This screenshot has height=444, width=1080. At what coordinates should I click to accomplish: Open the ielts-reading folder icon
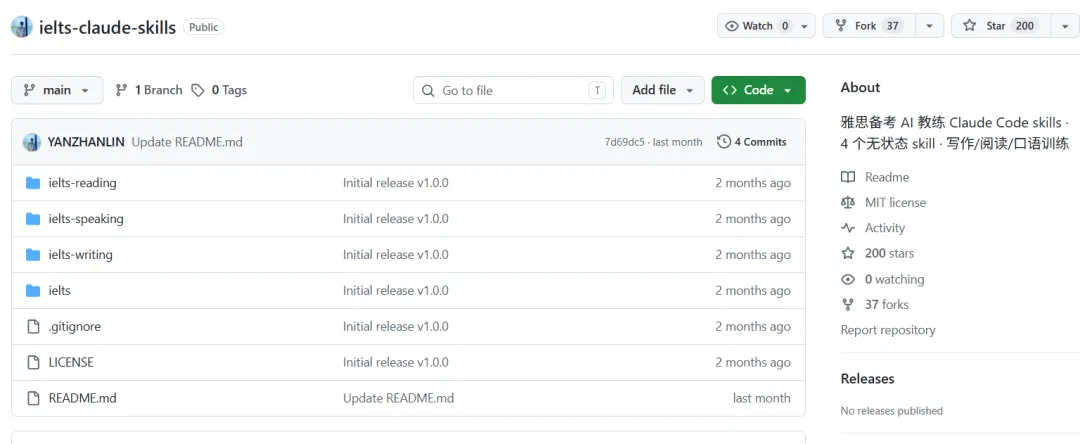point(33,183)
